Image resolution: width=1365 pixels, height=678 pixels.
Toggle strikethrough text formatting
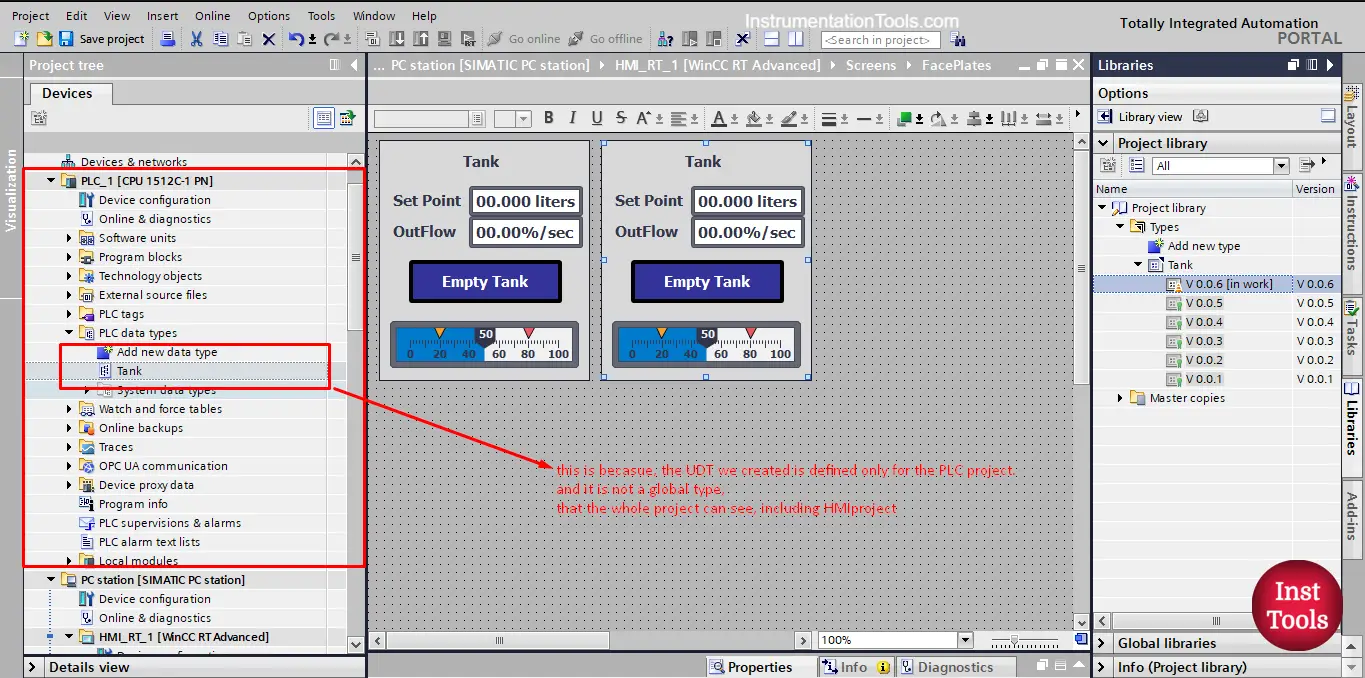621,118
